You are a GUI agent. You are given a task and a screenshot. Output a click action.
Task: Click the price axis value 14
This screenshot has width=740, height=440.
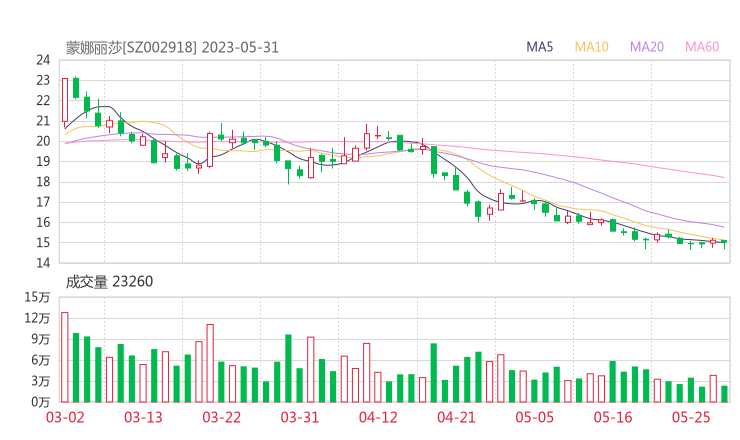pyautogui.click(x=43, y=263)
